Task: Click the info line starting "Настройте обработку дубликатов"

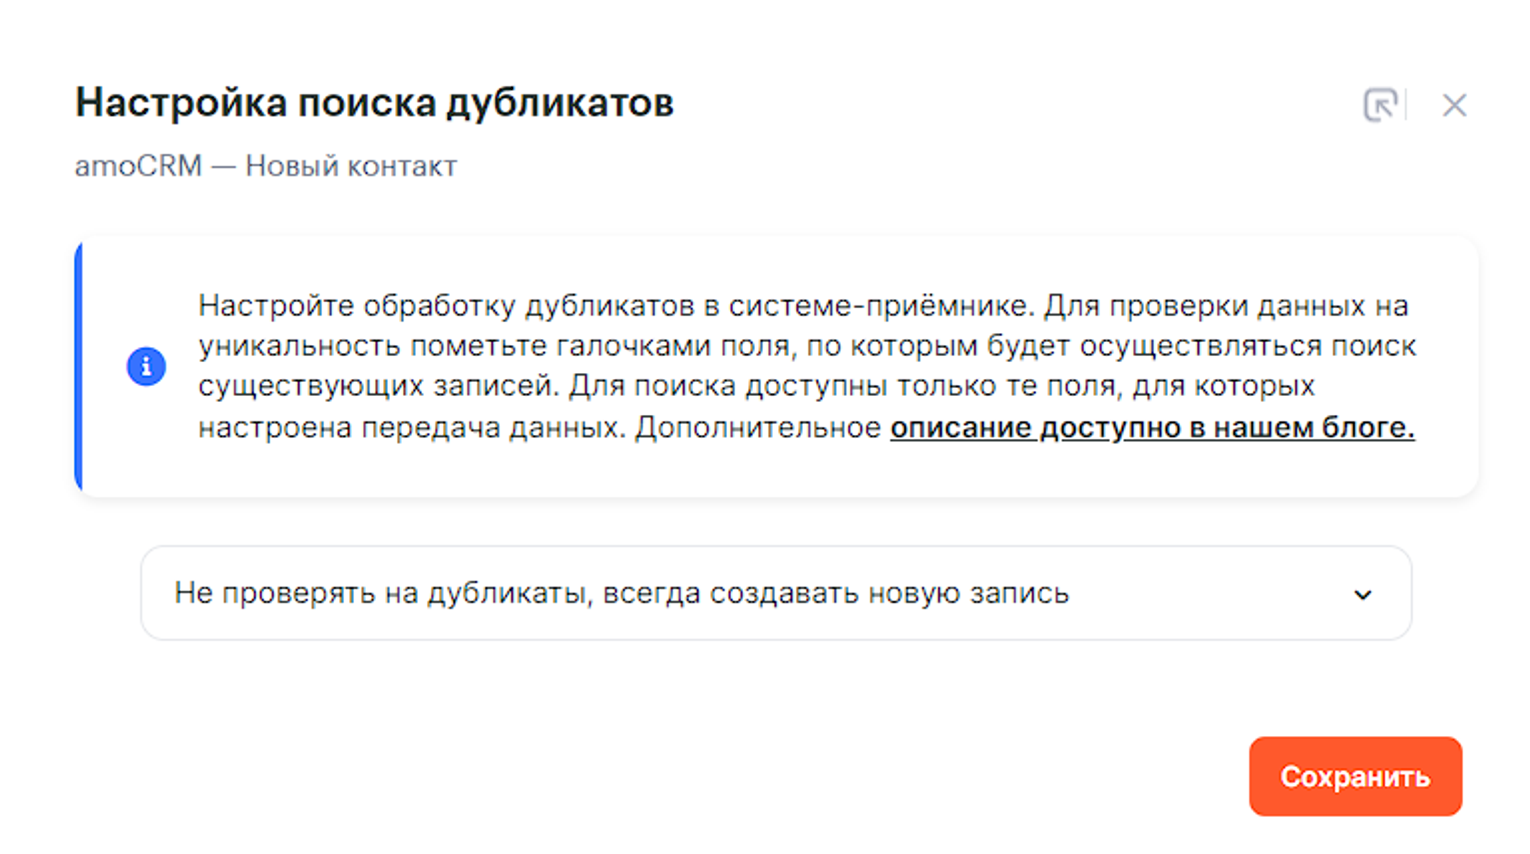Action: pyautogui.click(x=802, y=305)
